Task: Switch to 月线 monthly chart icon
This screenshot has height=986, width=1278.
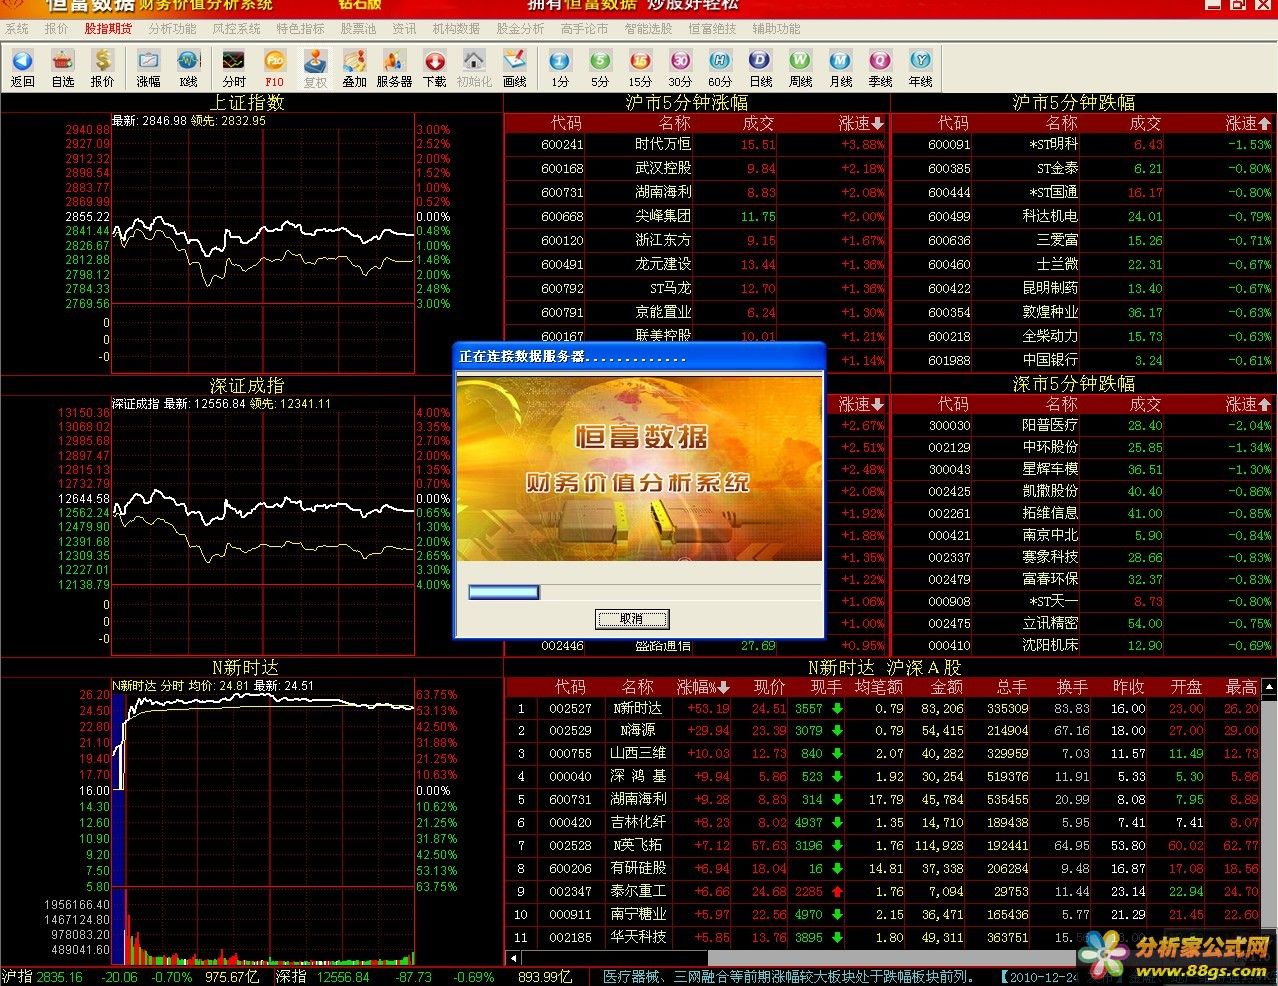Action: pos(840,68)
